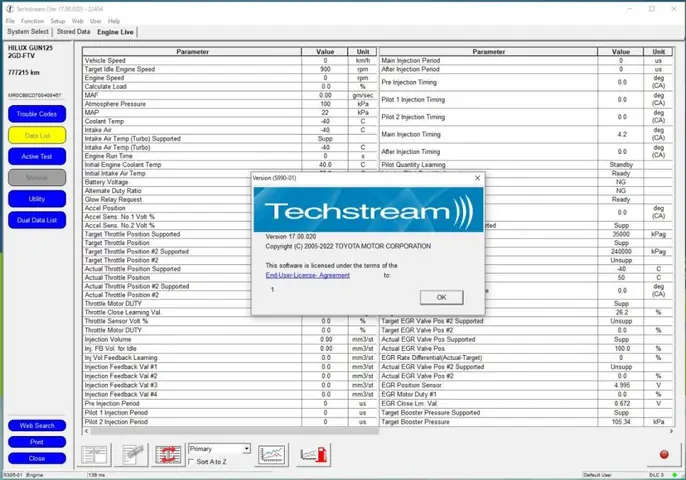Screen dimensions: 686x480
Task: Click the Techstream logo banner
Action: 368,210
